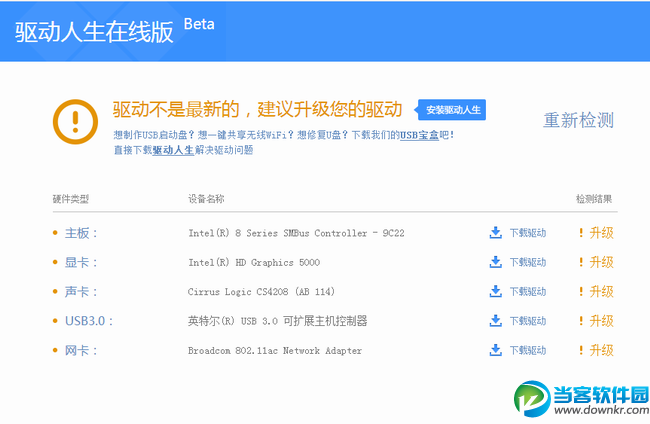650x424 pixels.
Task: Click download icon in USB3.0 row
Action: [495, 321]
